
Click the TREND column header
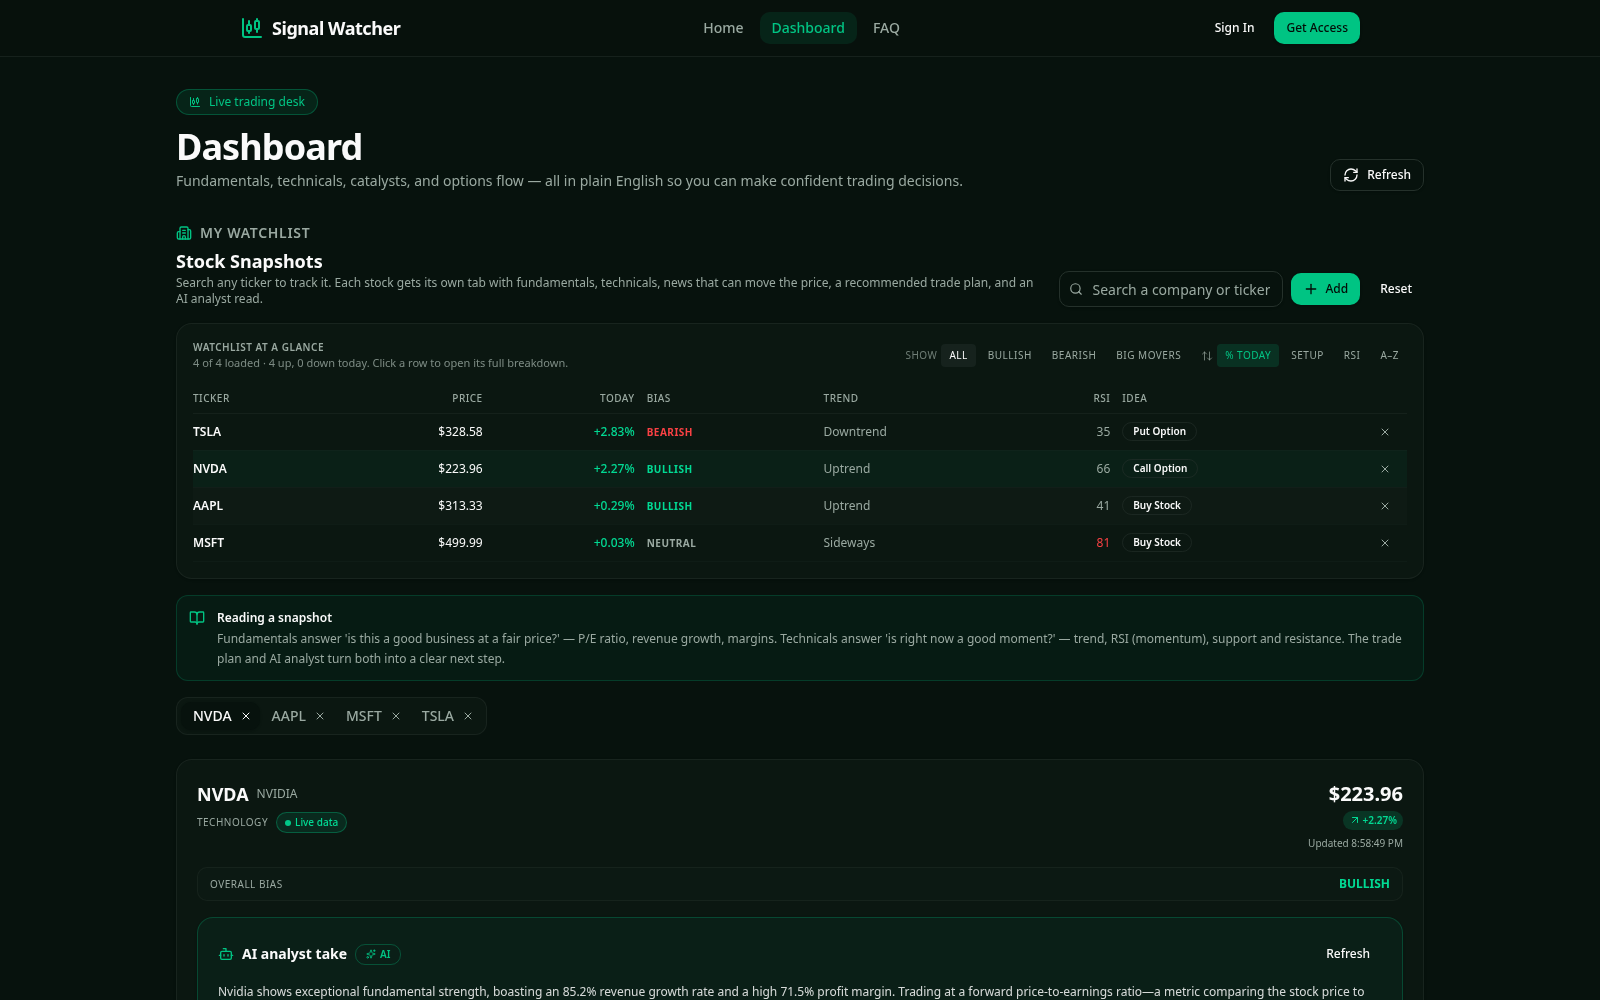(x=841, y=398)
